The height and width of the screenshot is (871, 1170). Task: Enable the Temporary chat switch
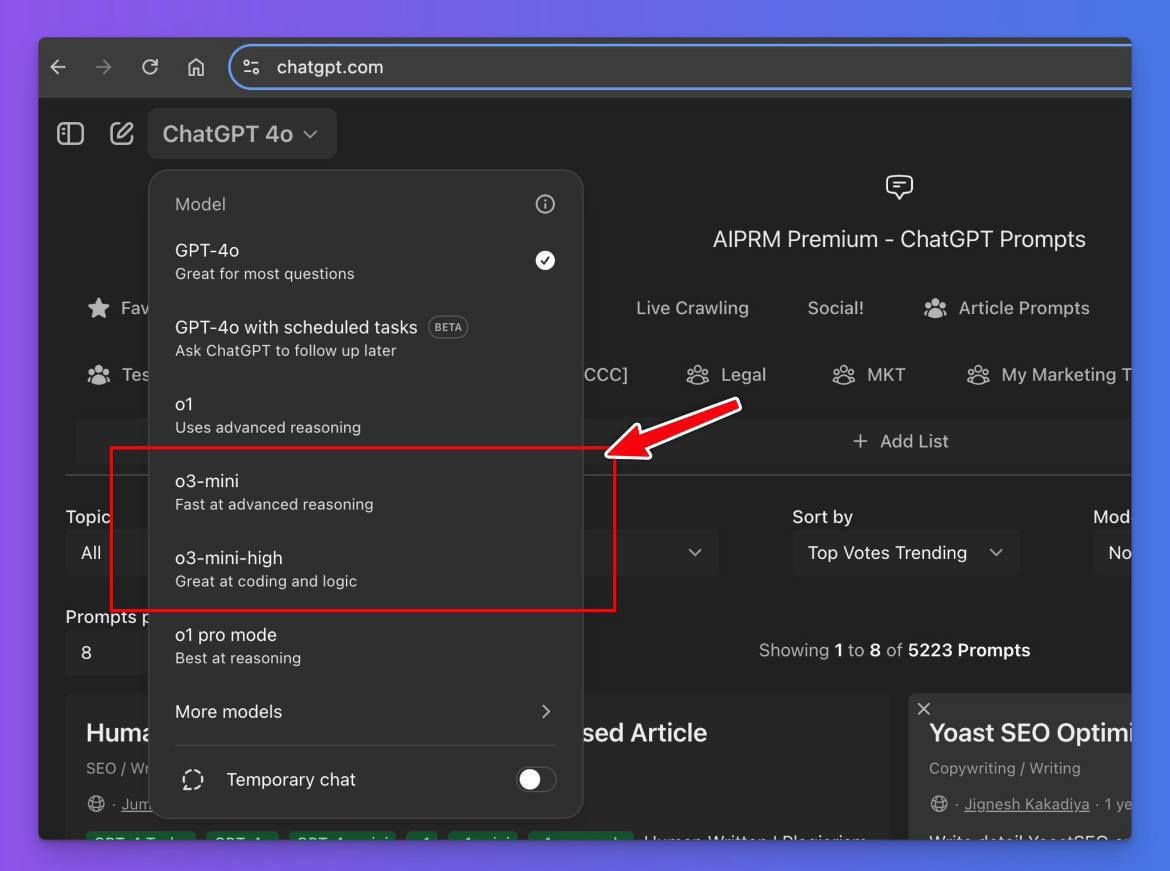point(536,779)
